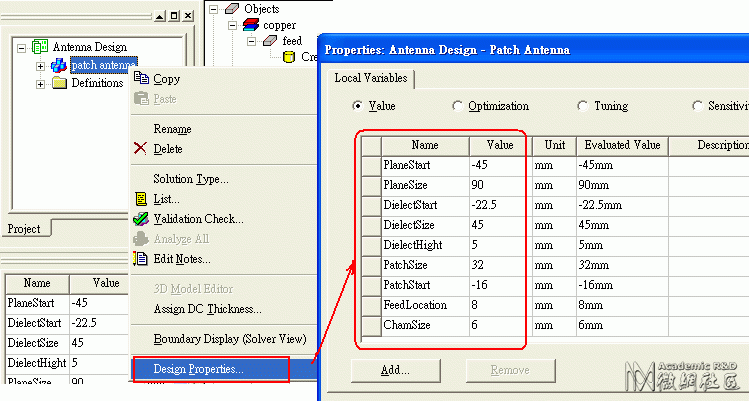Edit the FeedLocation value 8
Viewport: 749px width, 401px height.
501,305
